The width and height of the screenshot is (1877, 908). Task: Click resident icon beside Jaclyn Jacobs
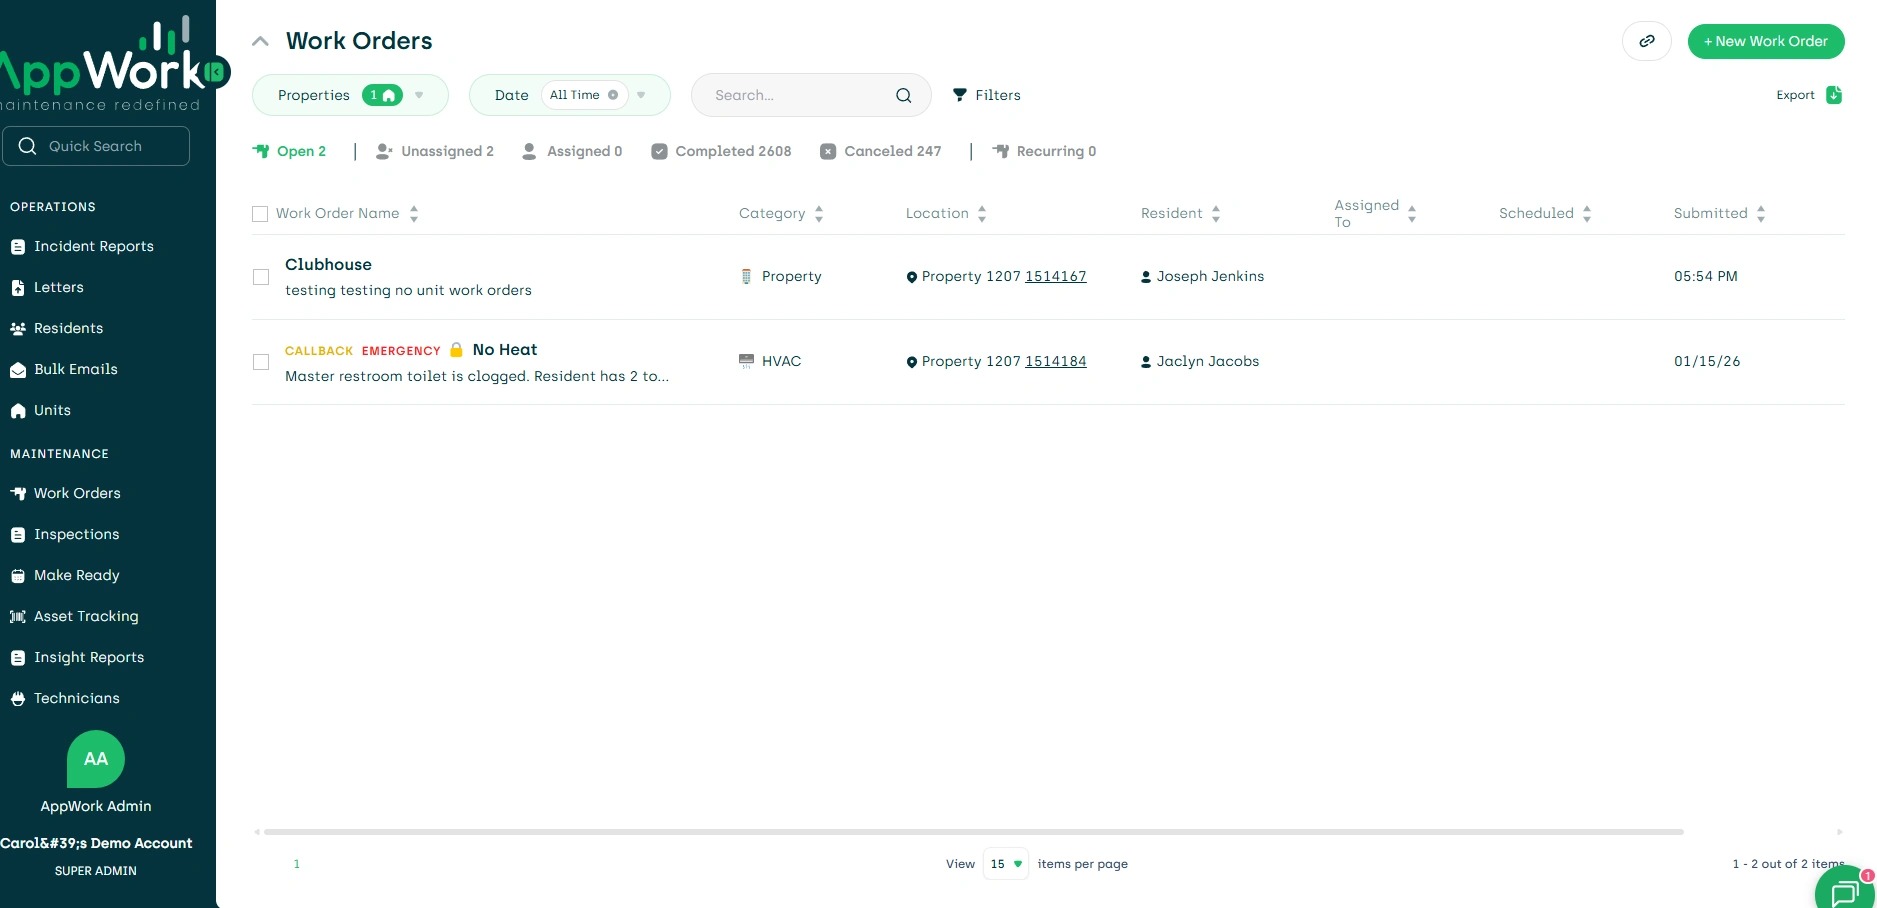coord(1146,362)
